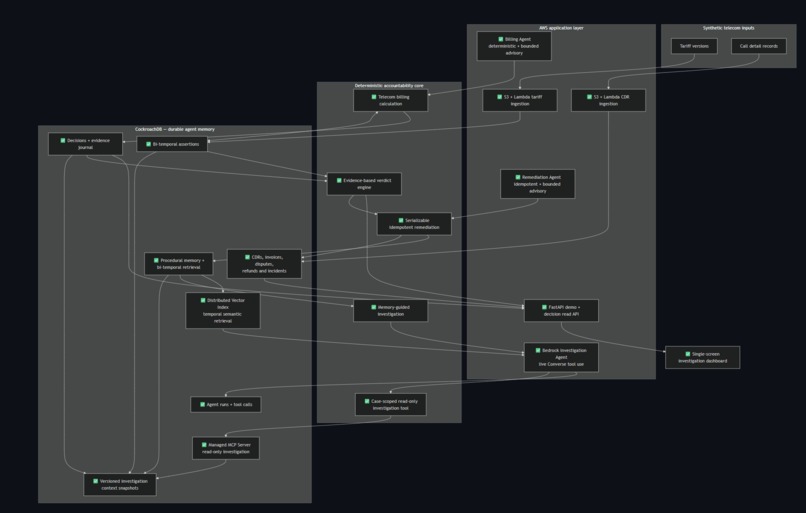The width and height of the screenshot is (806, 513).
Task: Click the check icon in Distributed Vector Index node
Action: tap(203, 300)
